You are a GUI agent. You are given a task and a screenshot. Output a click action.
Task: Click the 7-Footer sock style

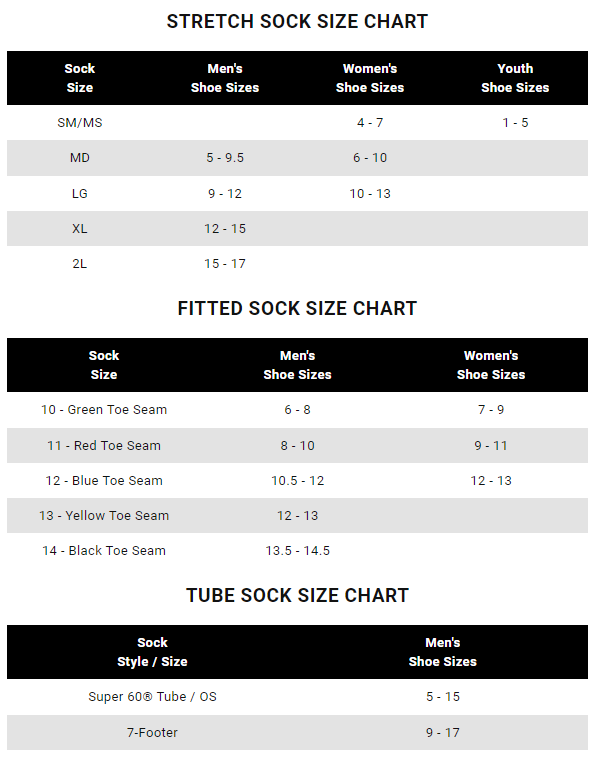152,733
